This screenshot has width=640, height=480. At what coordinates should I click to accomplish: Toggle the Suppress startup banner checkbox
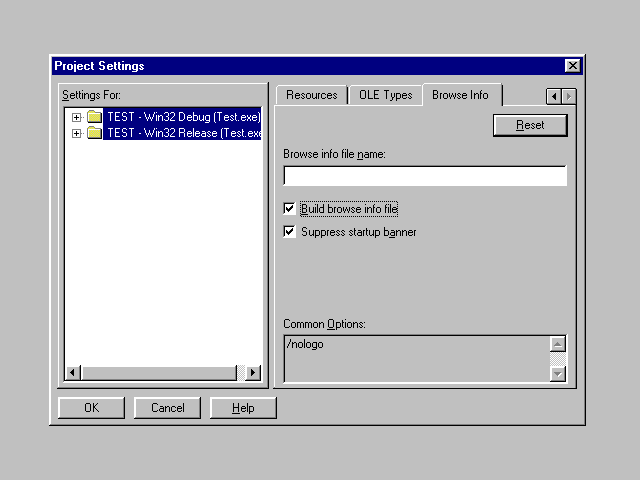tap(290, 232)
